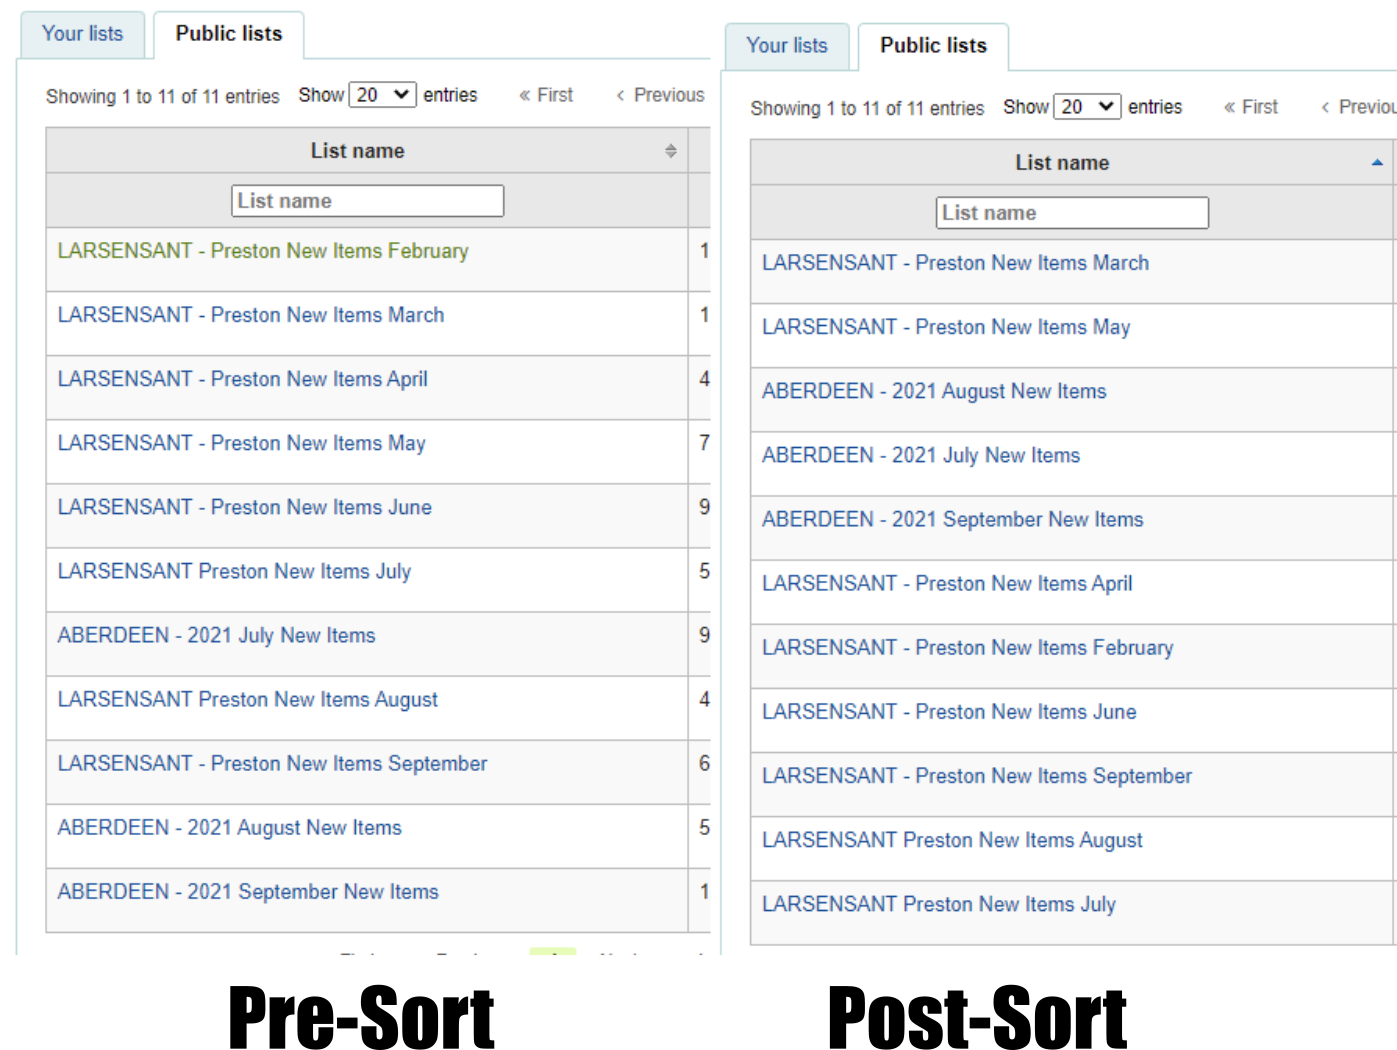The image size is (1397, 1050).
Task: Select the Public lists tab in the left panel
Action: pos(229,34)
